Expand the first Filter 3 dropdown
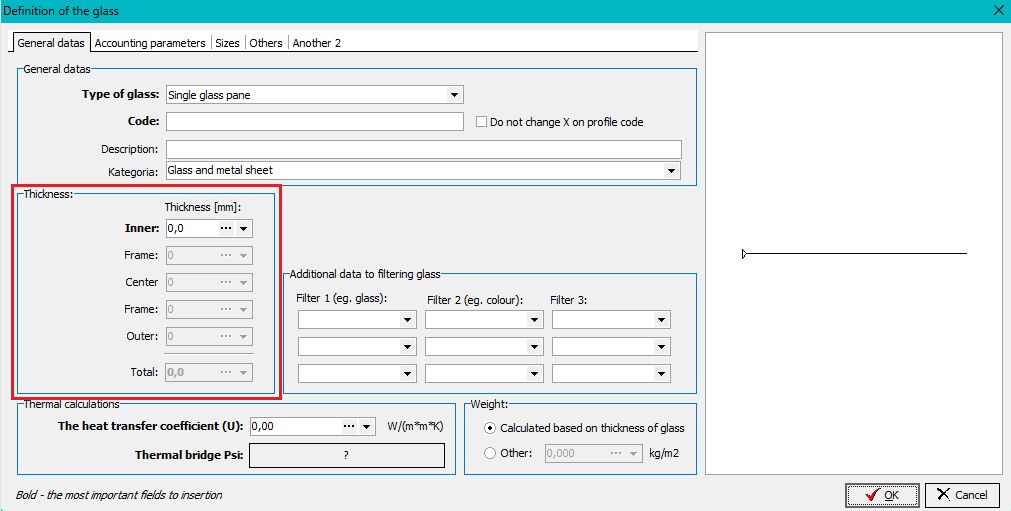1011x511 pixels. 662,320
